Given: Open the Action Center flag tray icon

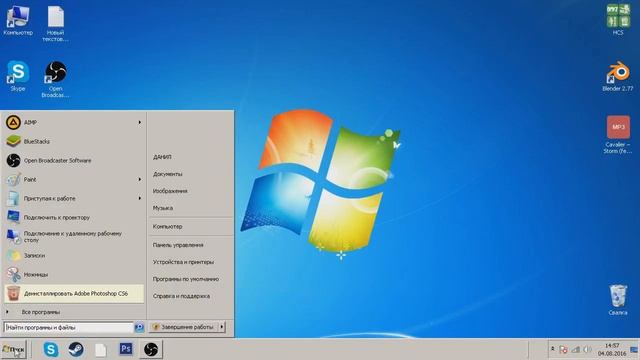Looking at the screenshot, I should (x=563, y=350).
